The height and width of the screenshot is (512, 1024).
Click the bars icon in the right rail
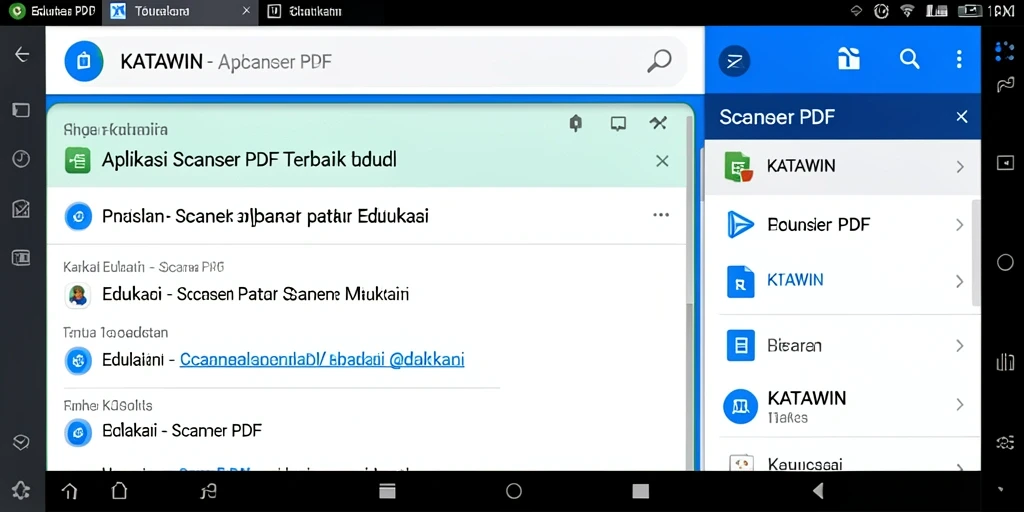coord(1005,362)
